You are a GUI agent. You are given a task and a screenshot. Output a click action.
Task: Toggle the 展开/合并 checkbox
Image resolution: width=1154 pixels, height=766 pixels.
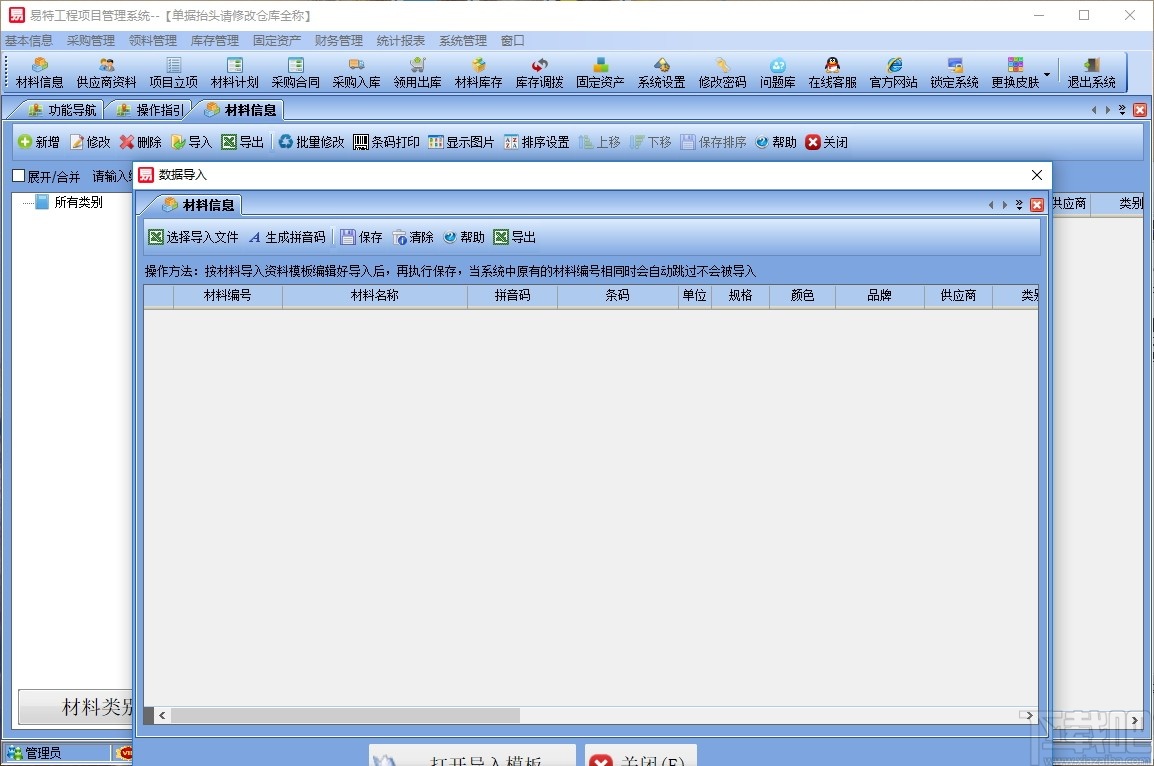19,176
